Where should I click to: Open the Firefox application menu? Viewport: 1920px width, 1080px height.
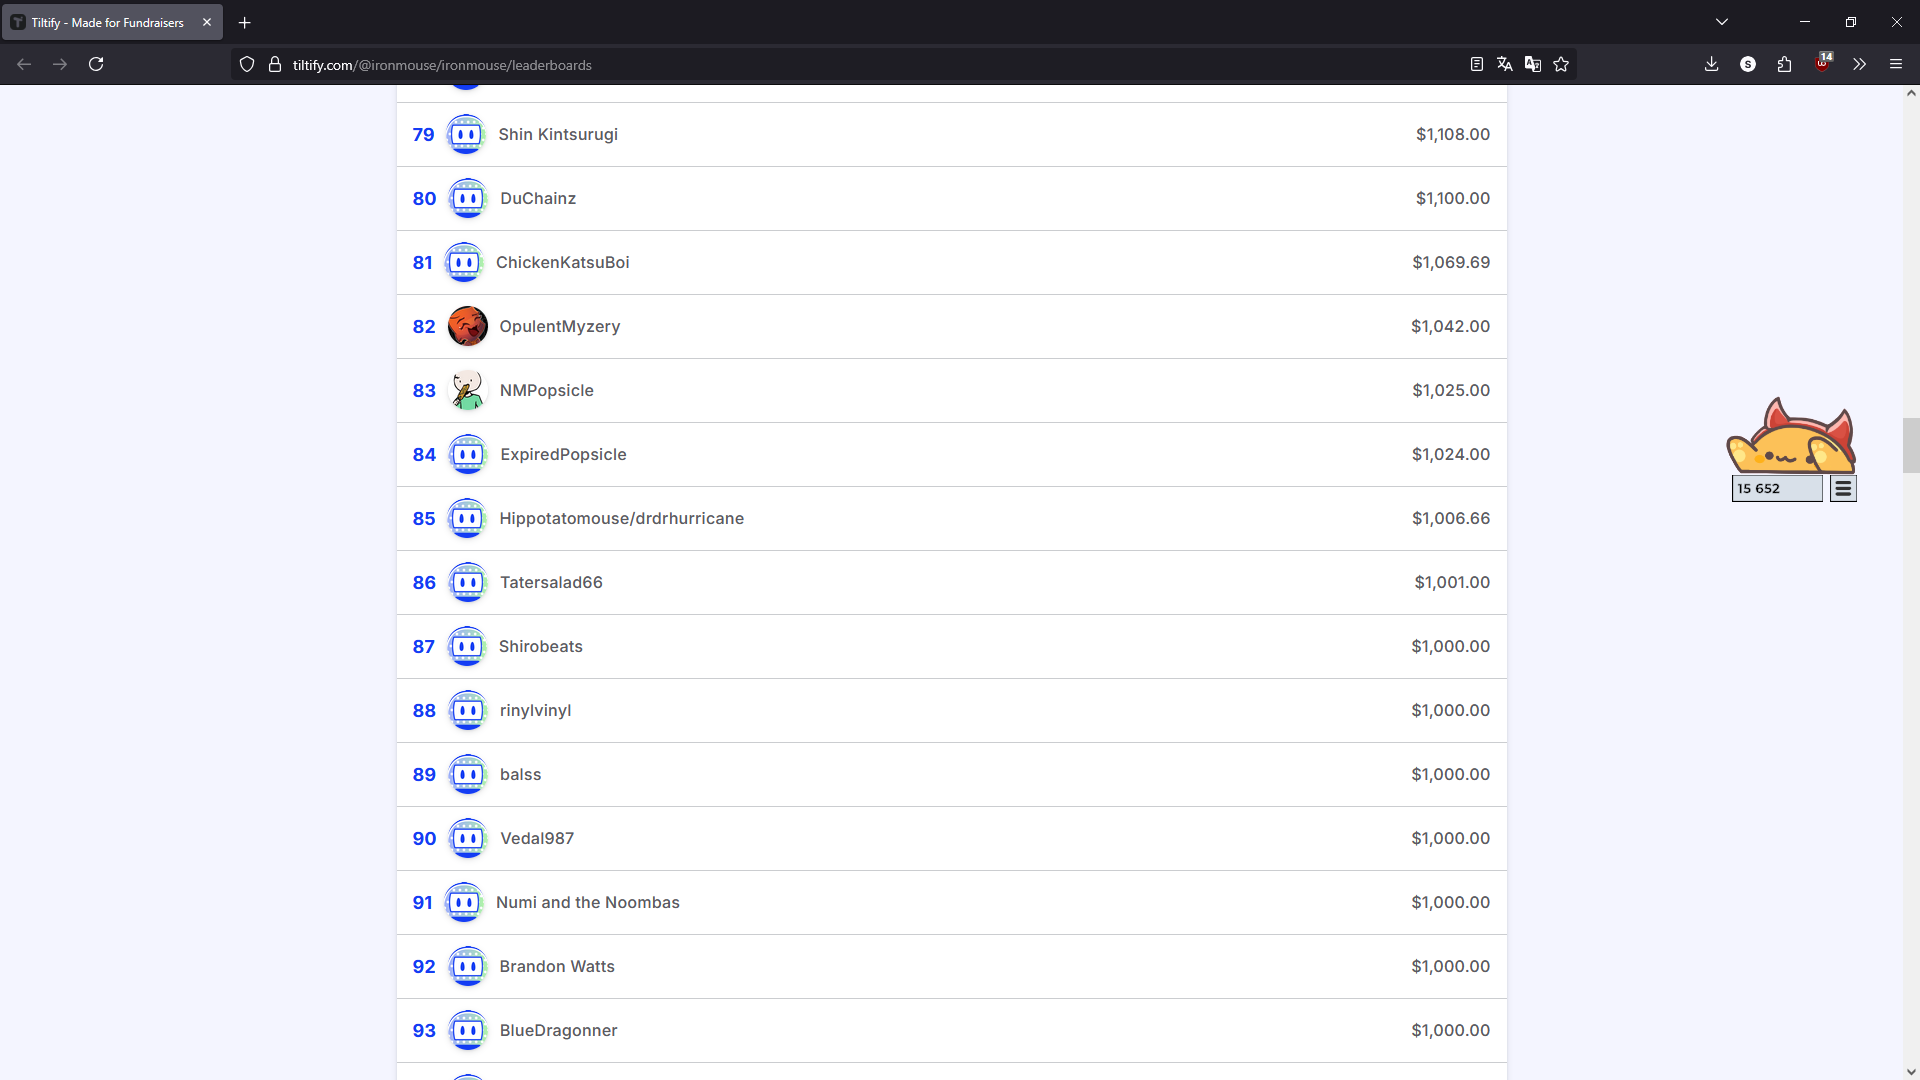point(1896,64)
